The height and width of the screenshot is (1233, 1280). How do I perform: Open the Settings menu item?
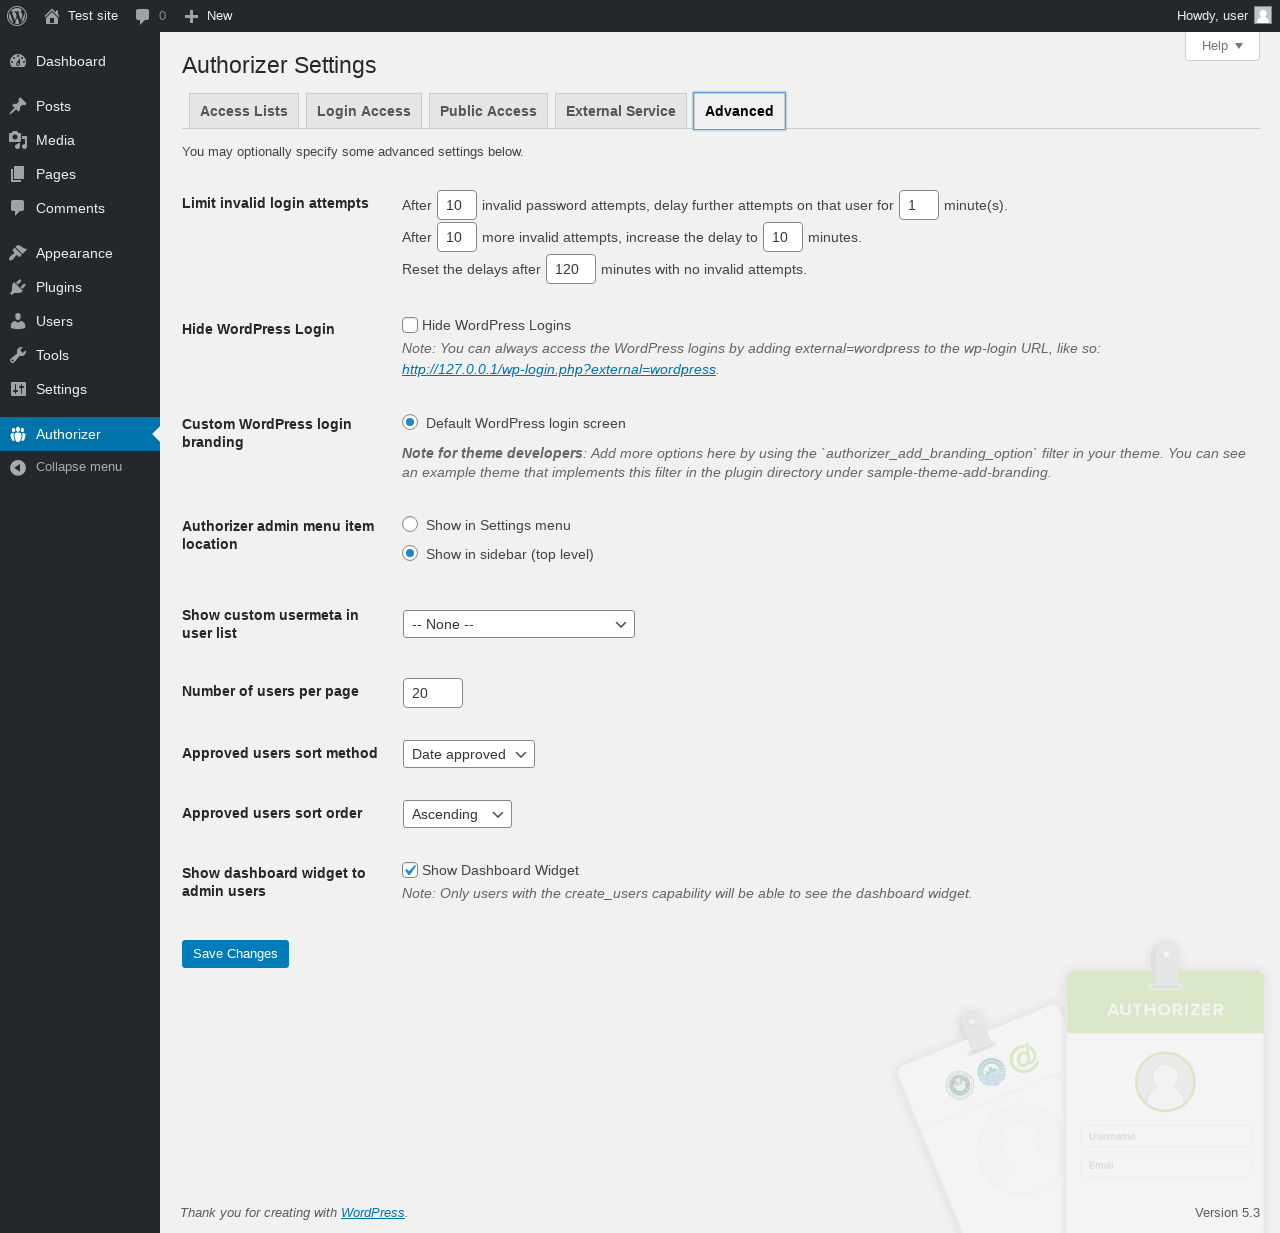(x=80, y=389)
